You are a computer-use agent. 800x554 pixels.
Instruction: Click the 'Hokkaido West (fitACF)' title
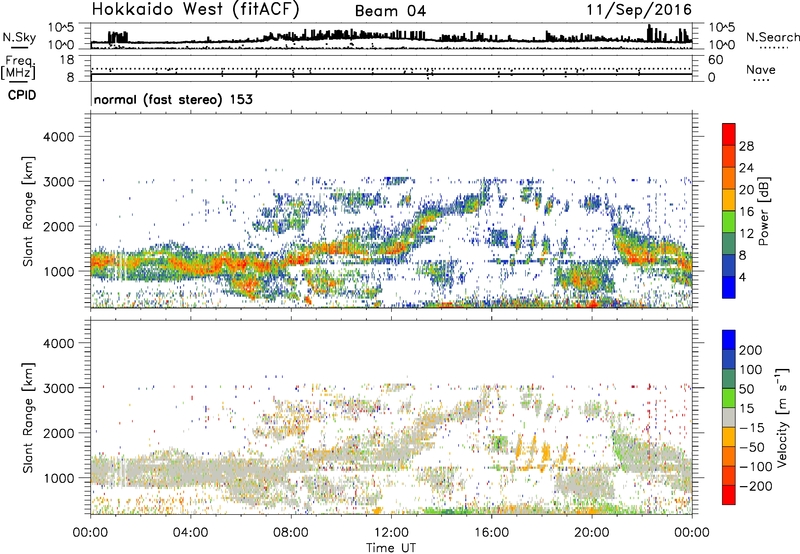195,10
